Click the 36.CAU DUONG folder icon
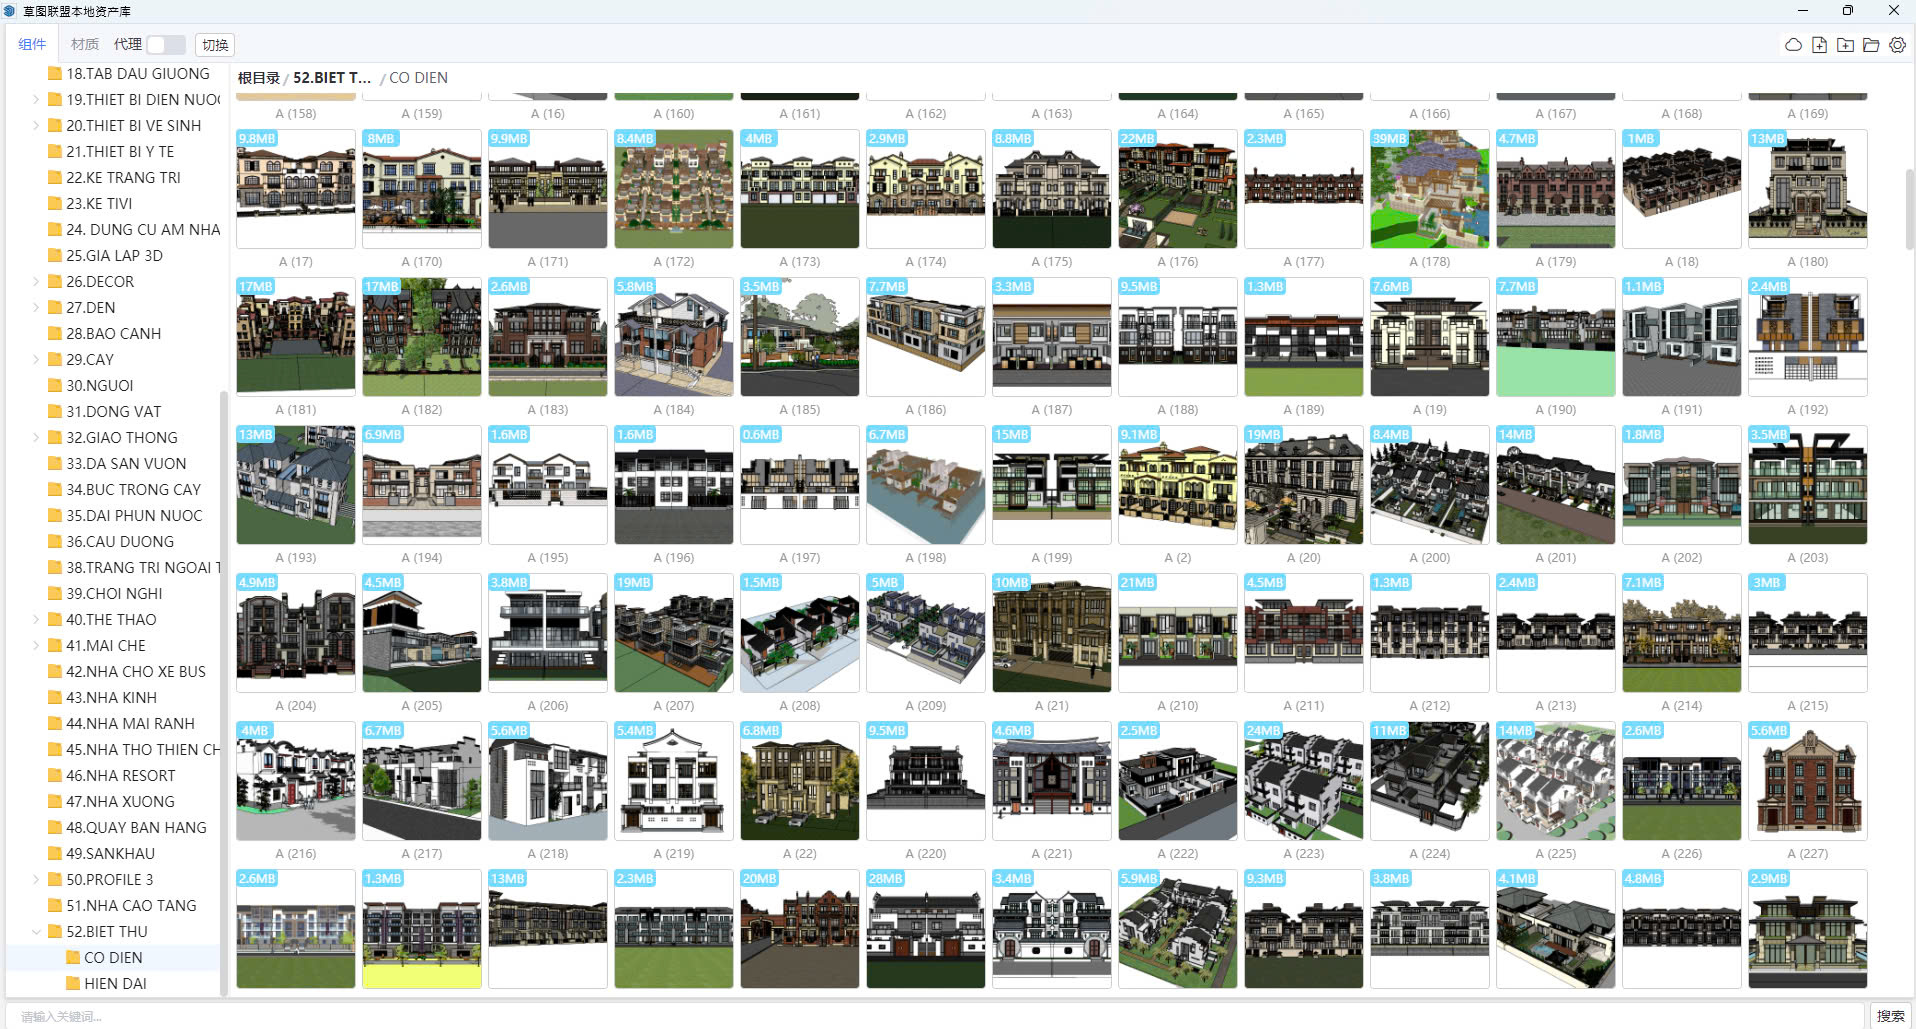The width and height of the screenshot is (1916, 1029). pos(55,542)
